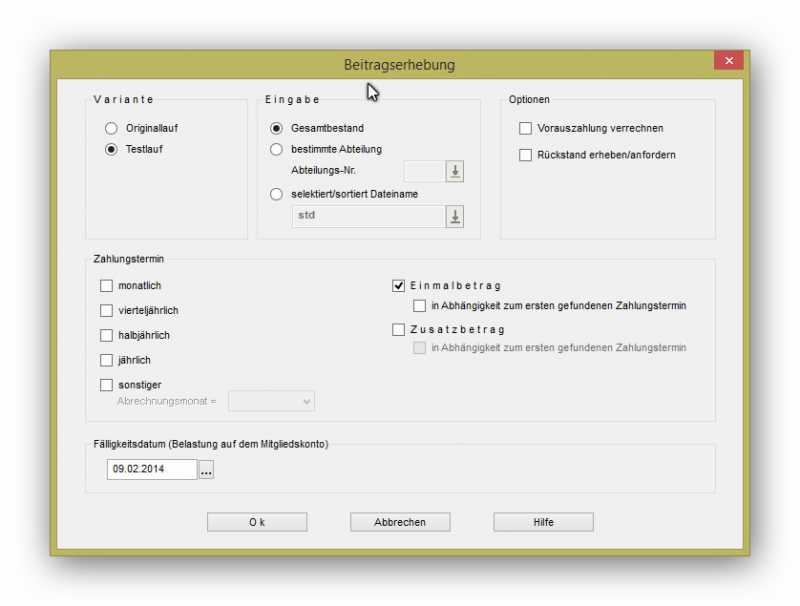Click the lookup arrow beside Abteilungs-Nr. field

tap(455, 171)
